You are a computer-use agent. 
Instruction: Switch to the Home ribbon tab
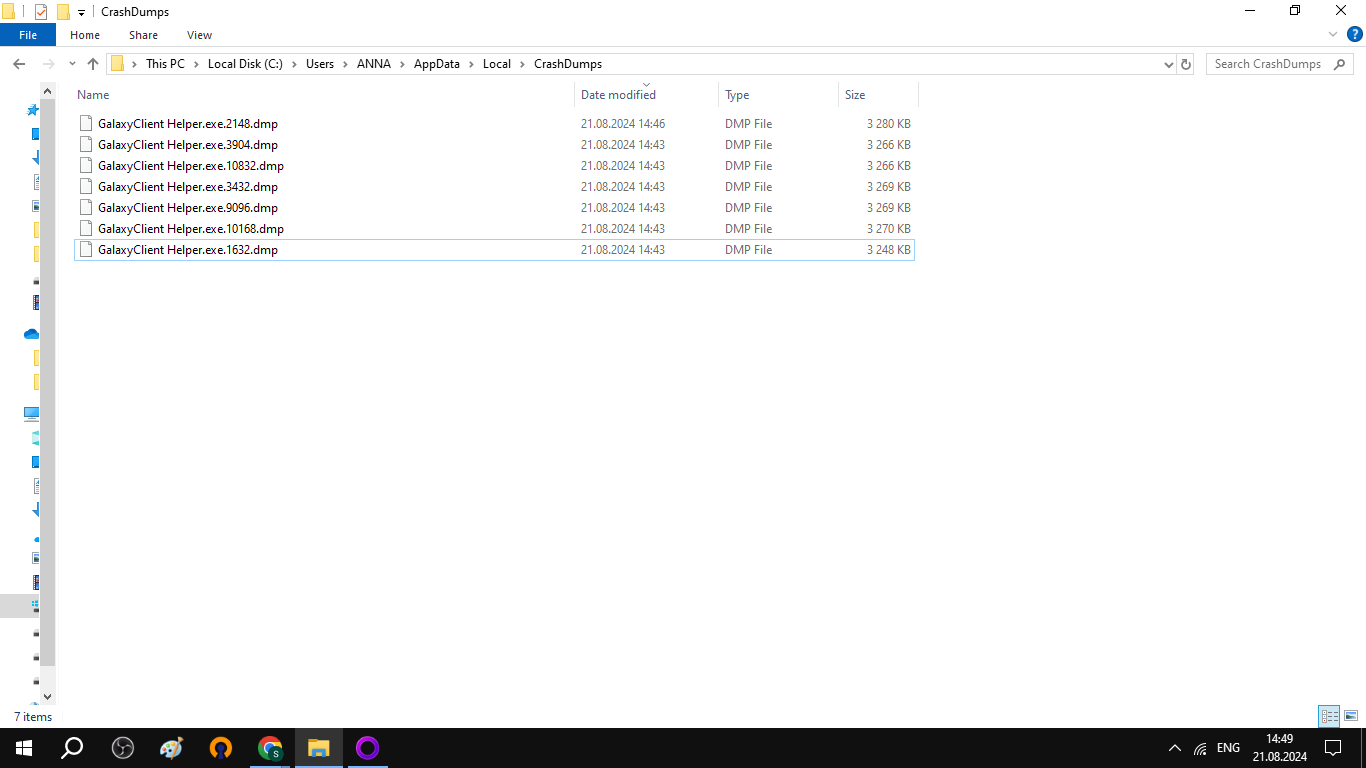tap(85, 35)
